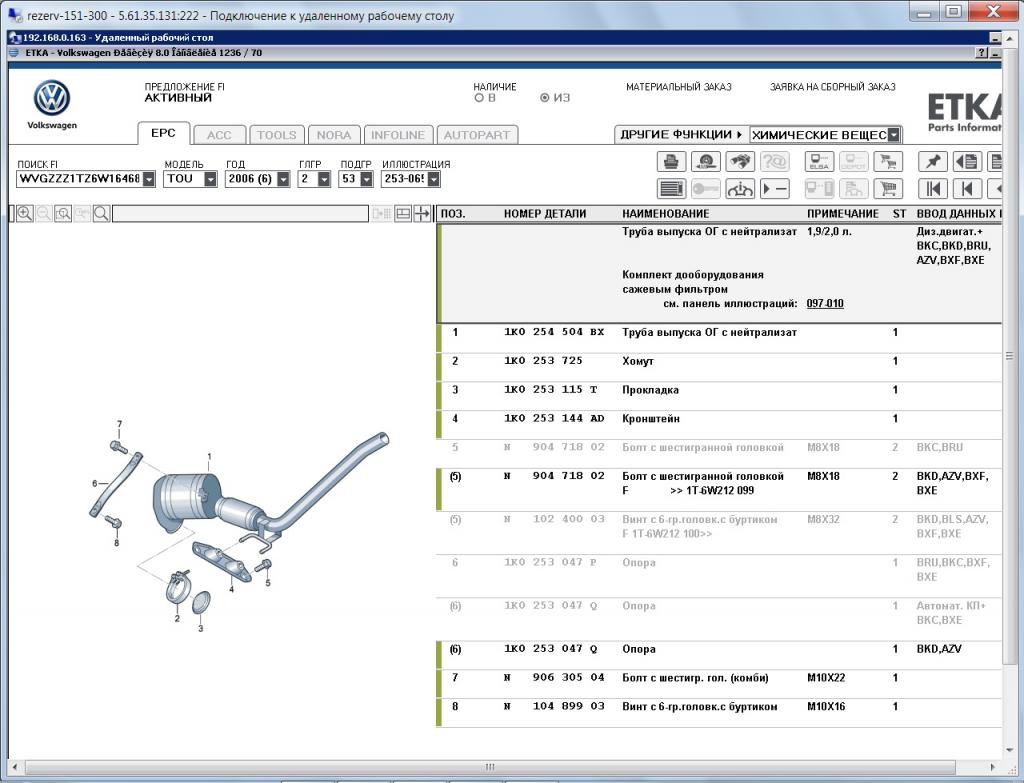
Task: Open the TOOLS tab
Action: click(x=276, y=135)
